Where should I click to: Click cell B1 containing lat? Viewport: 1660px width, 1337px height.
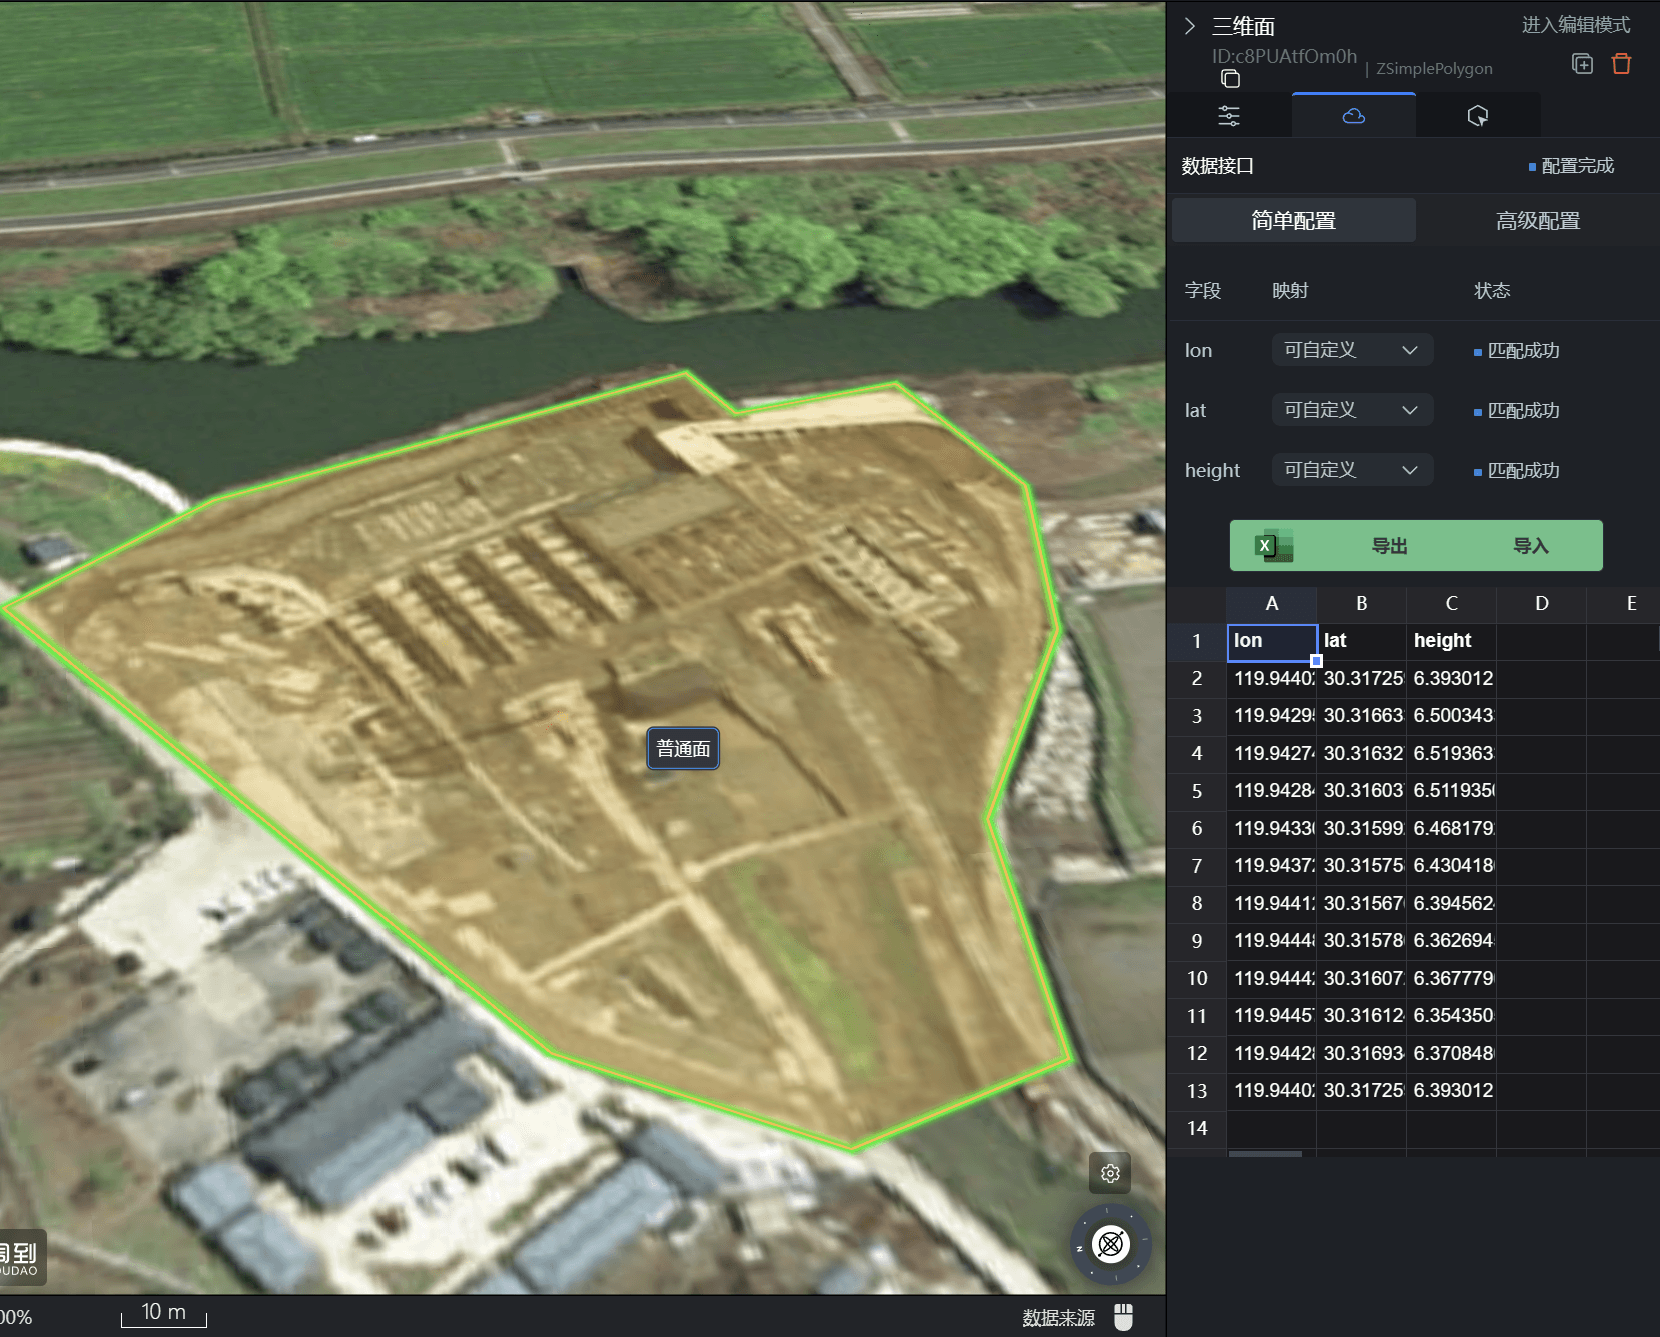1361,641
